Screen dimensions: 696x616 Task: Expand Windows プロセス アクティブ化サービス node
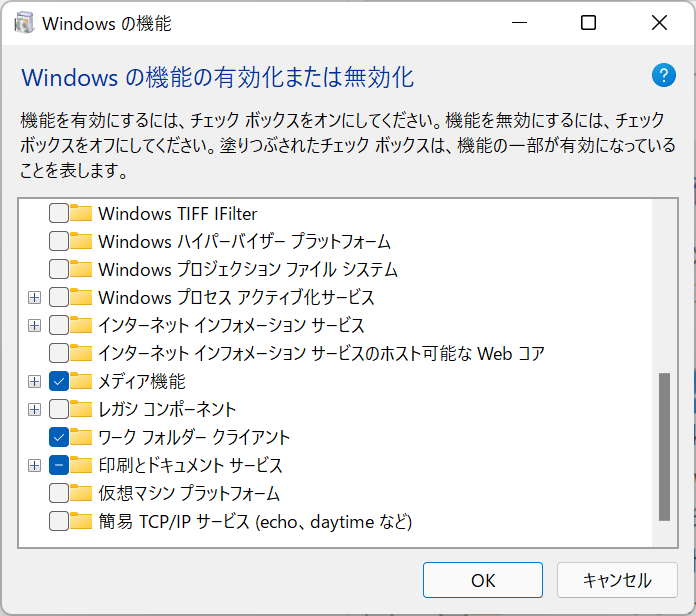pyautogui.click(x=35, y=297)
